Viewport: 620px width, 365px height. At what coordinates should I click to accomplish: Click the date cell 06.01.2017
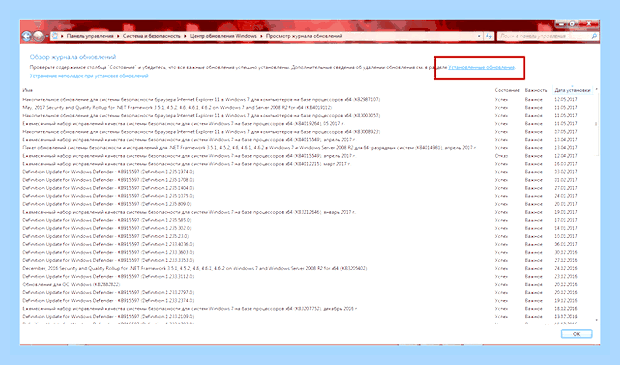tap(566, 244)
